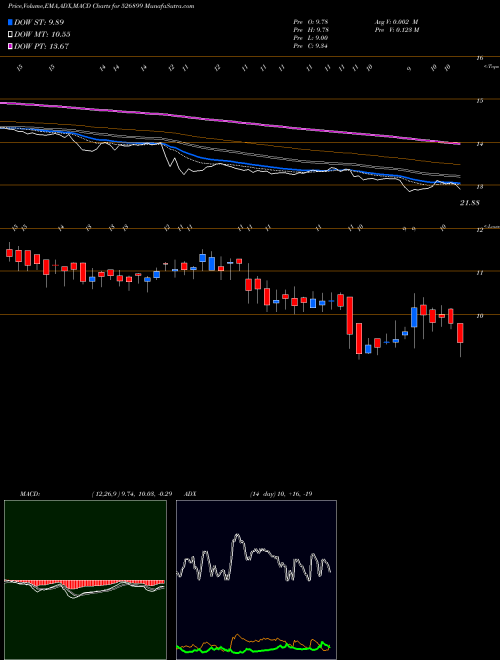The image size is (500, 660).
Task: Click the 21.88 value below the EMA lines
Action: tap(470, 203)
